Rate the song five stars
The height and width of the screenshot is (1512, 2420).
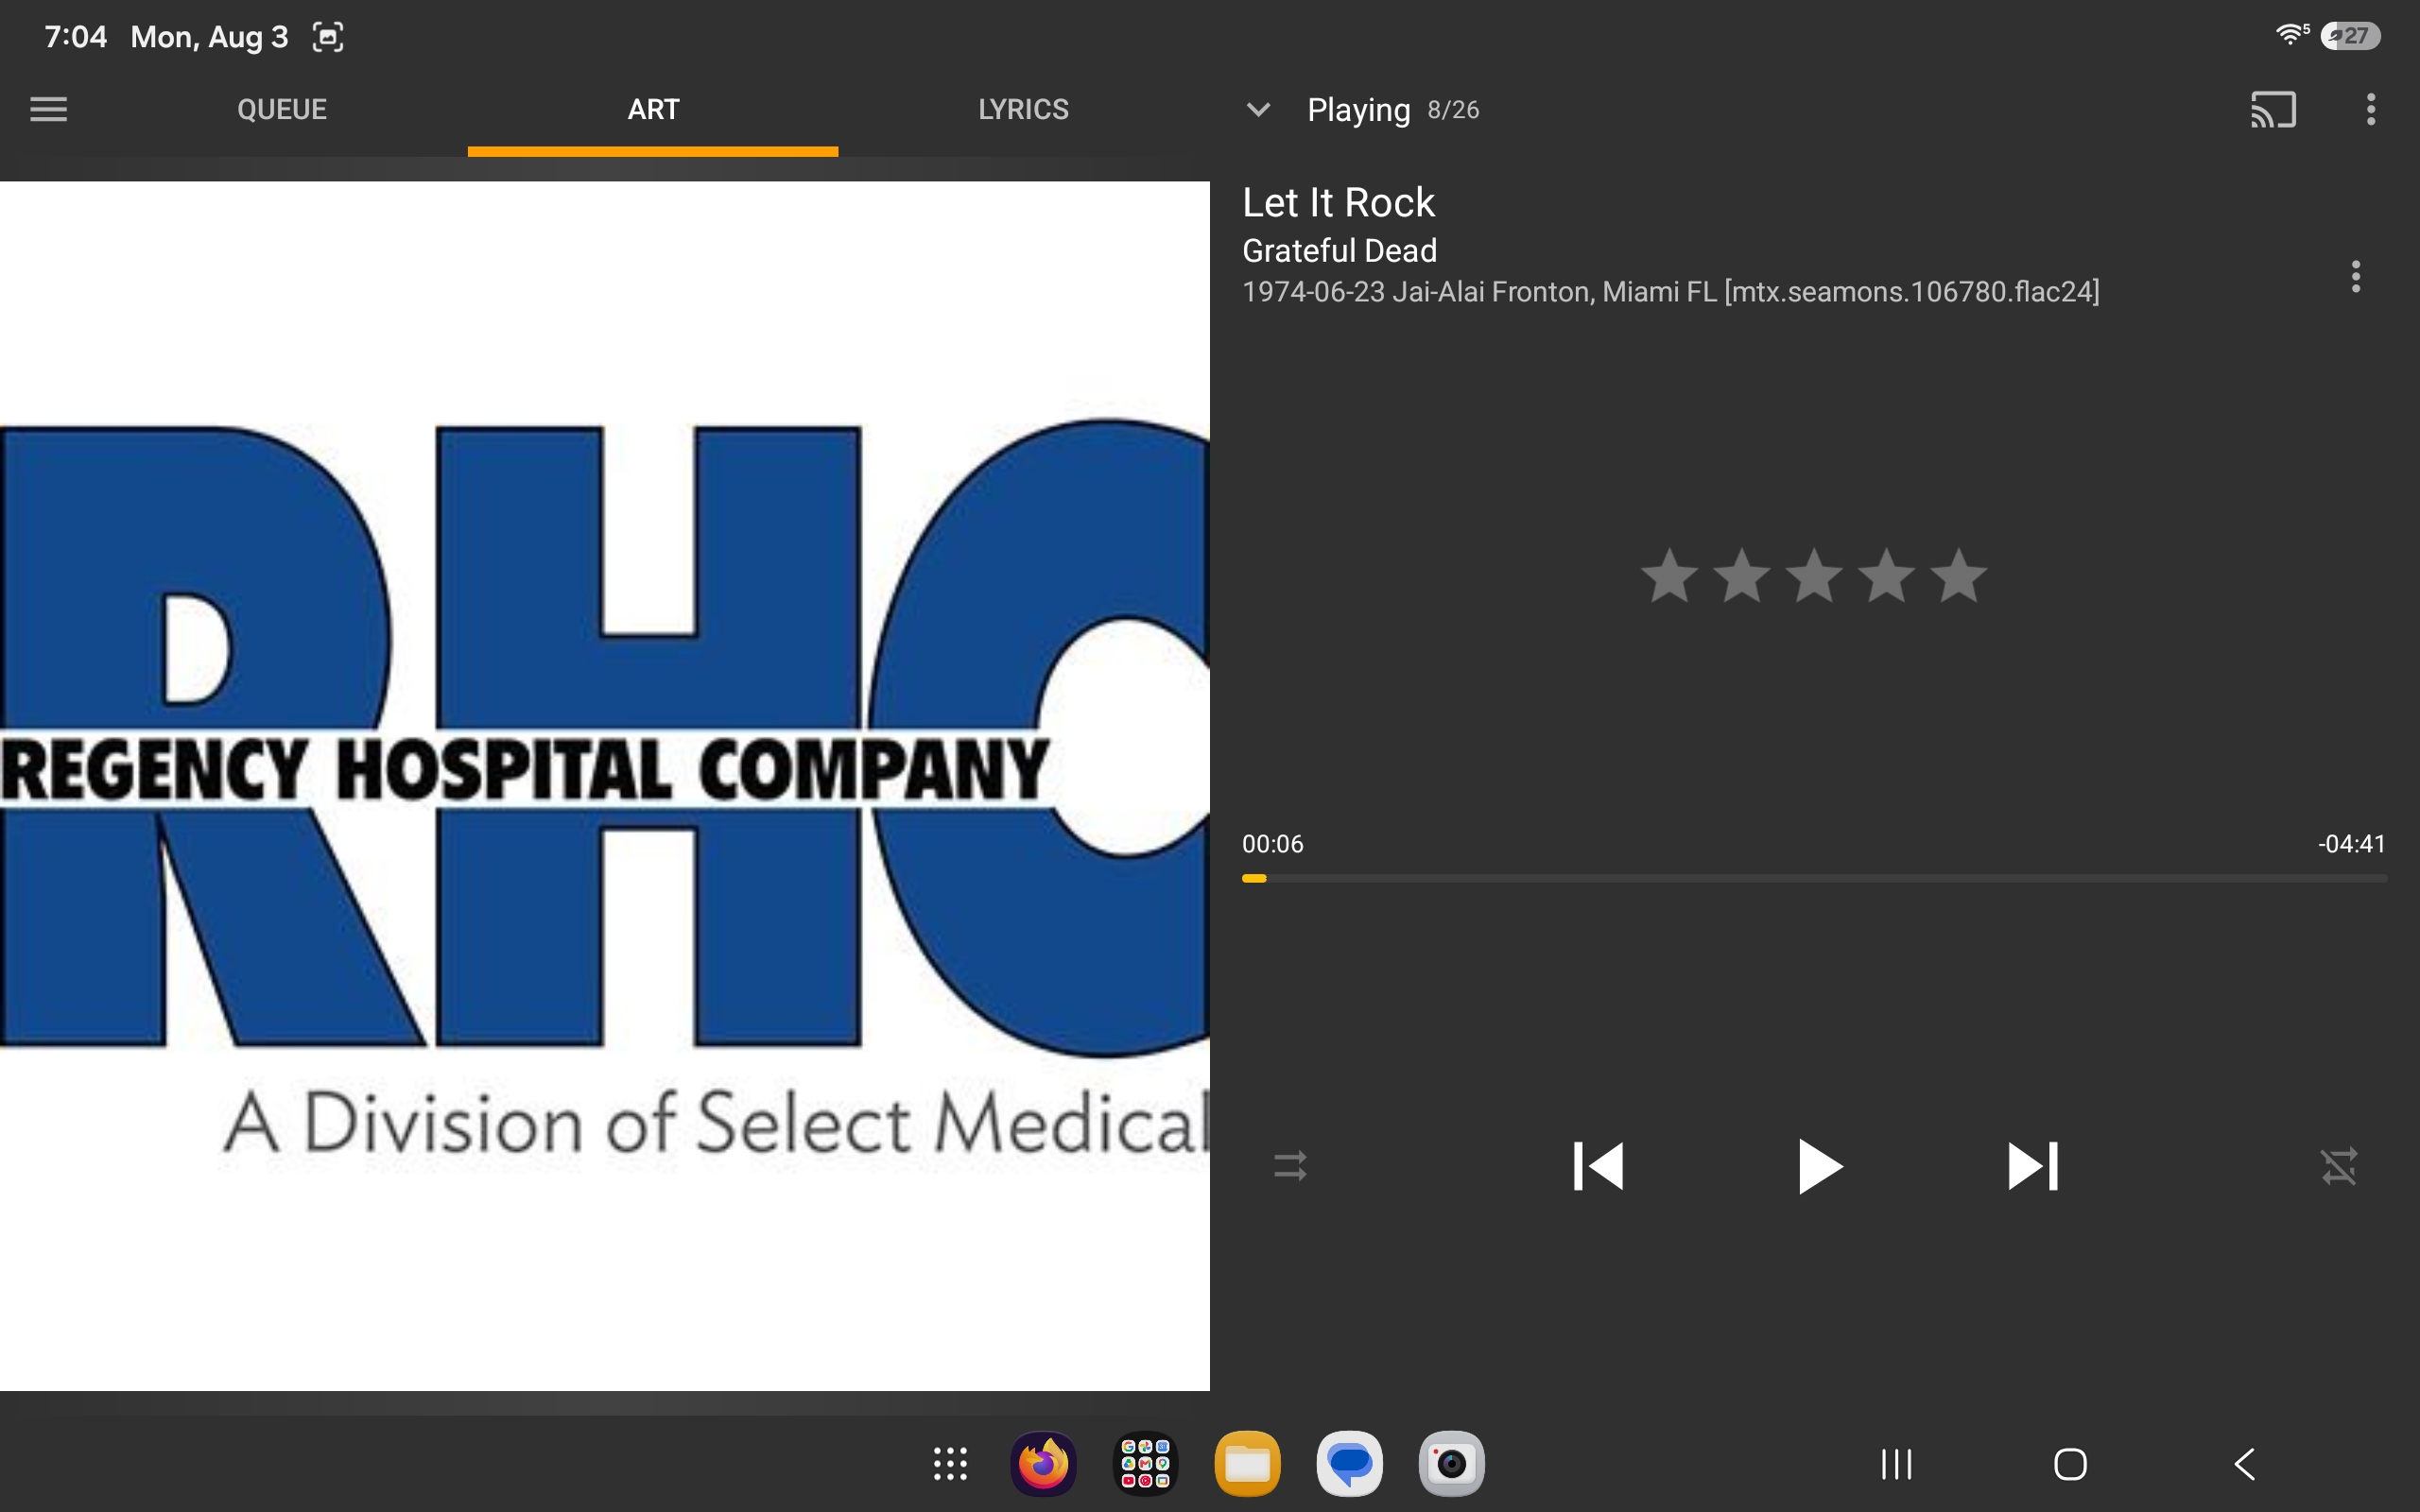(1958, 576)
